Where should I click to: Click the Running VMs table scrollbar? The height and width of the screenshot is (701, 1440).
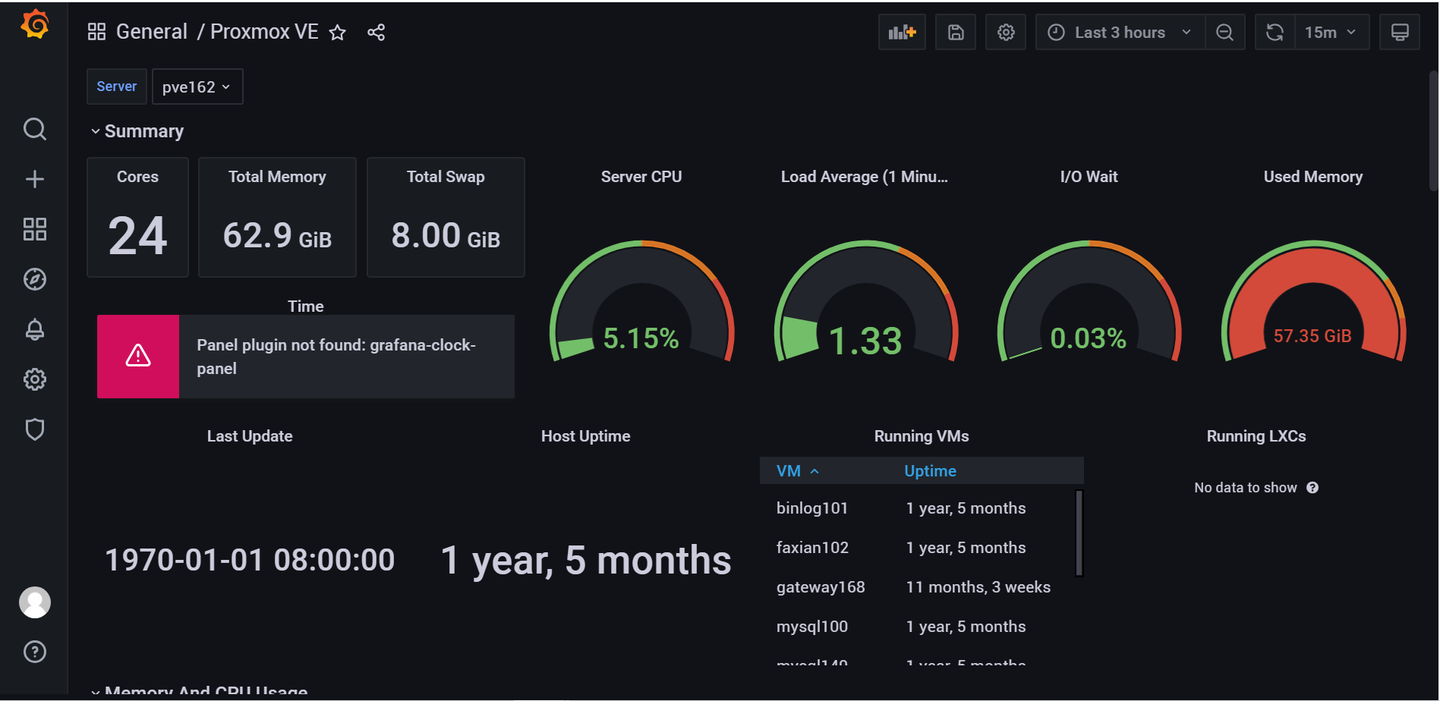point(1079,533)
